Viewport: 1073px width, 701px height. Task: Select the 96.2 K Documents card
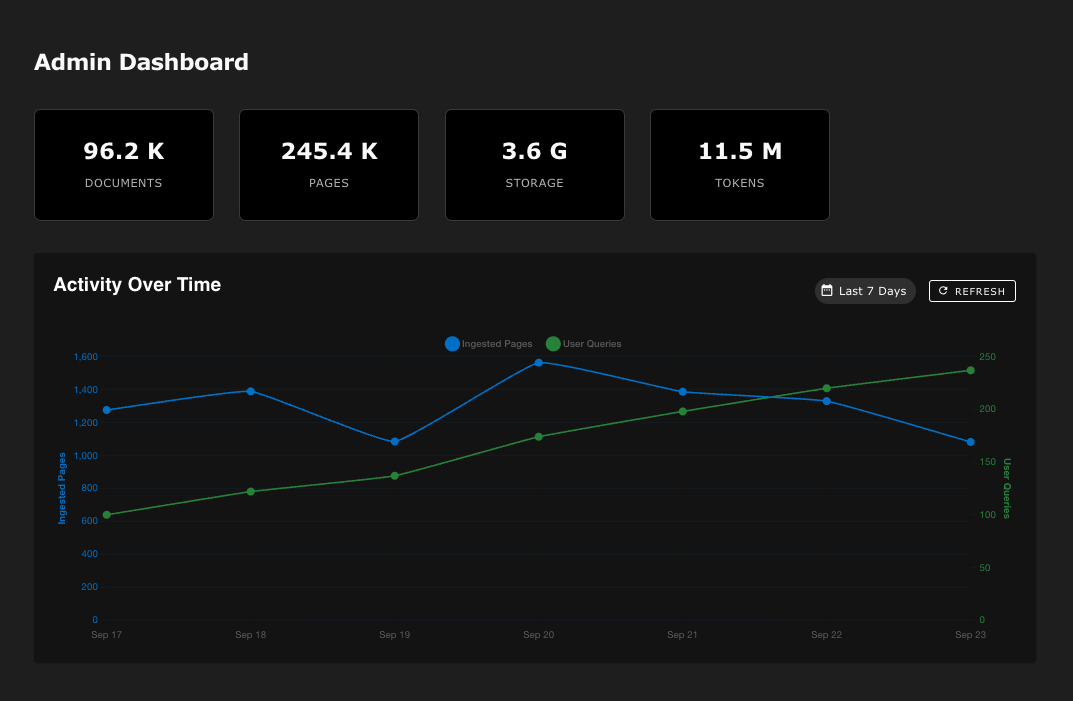[124, 165]
